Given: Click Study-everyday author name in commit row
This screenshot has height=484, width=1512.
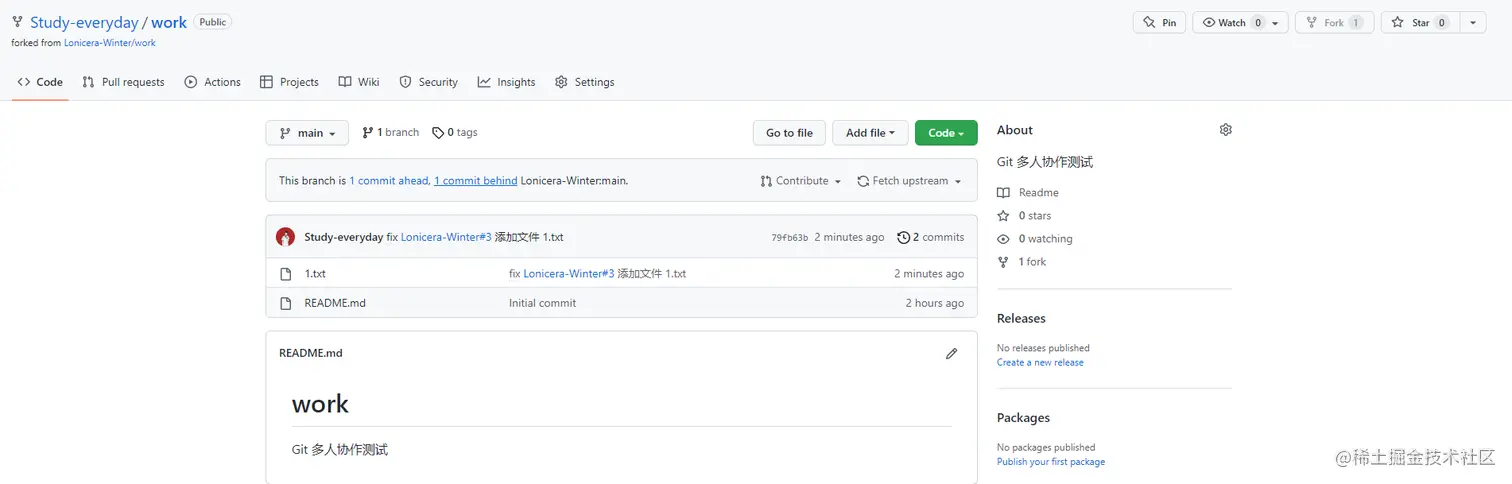Looking at the screenshot, I should pos(343,237).
